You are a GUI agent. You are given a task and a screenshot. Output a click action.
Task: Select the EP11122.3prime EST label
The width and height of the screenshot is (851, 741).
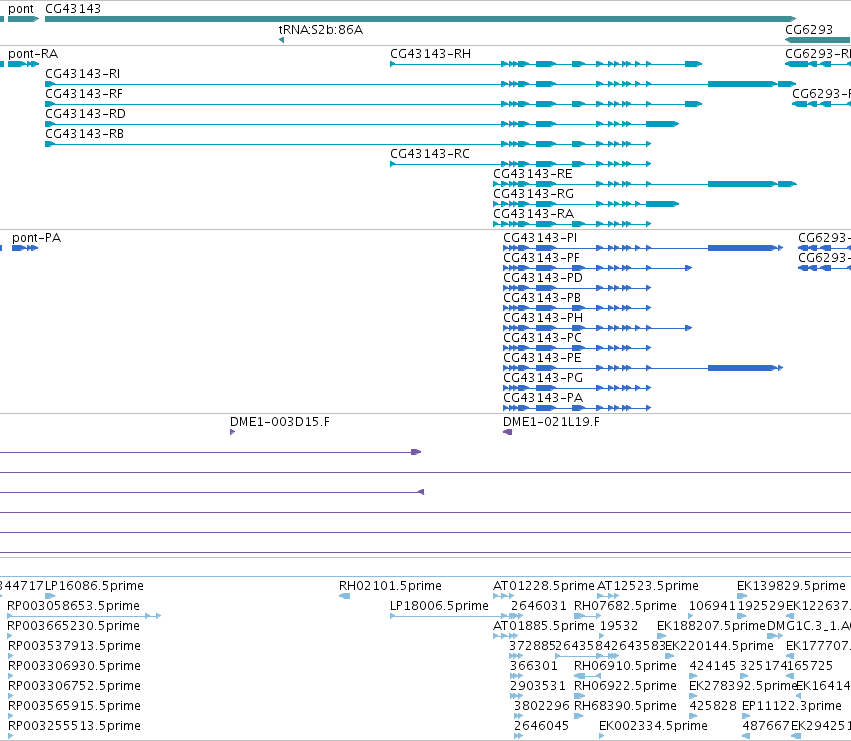(791, 706)
